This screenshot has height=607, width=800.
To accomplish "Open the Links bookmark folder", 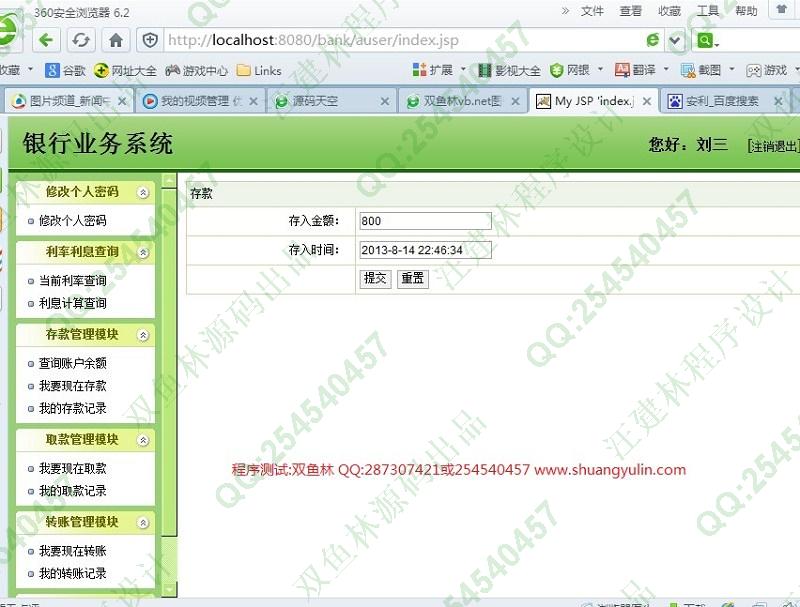I will 259,70.
